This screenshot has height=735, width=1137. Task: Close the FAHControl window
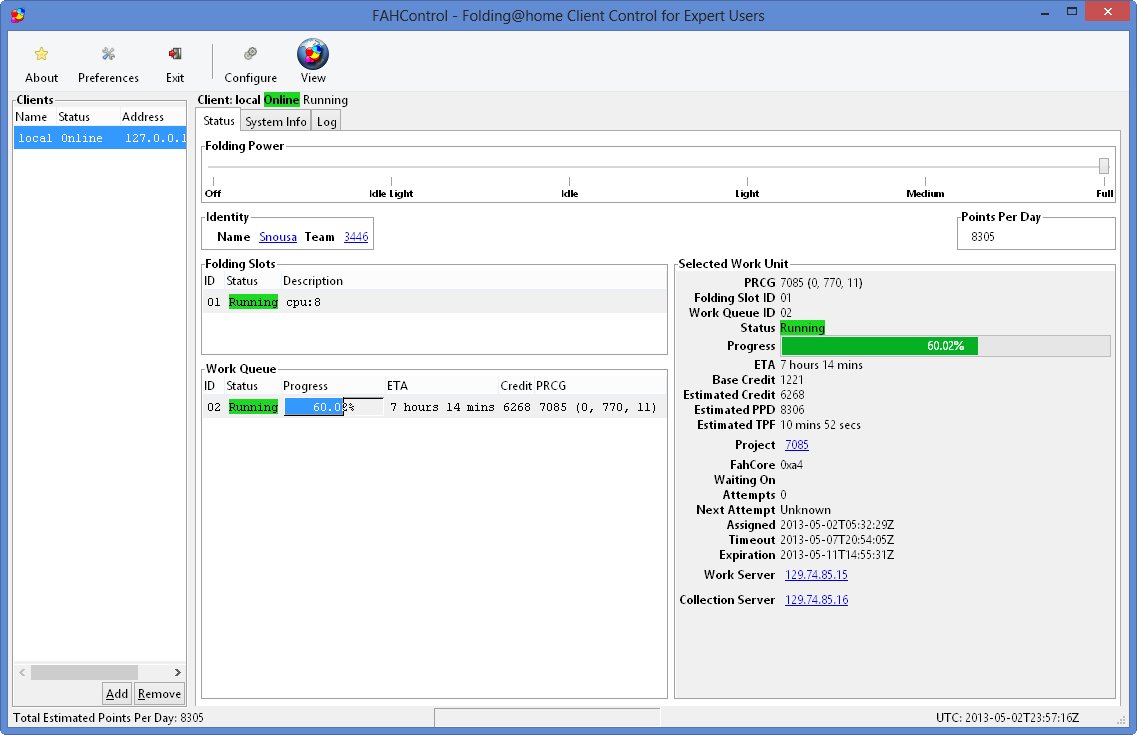(1108, 12)
